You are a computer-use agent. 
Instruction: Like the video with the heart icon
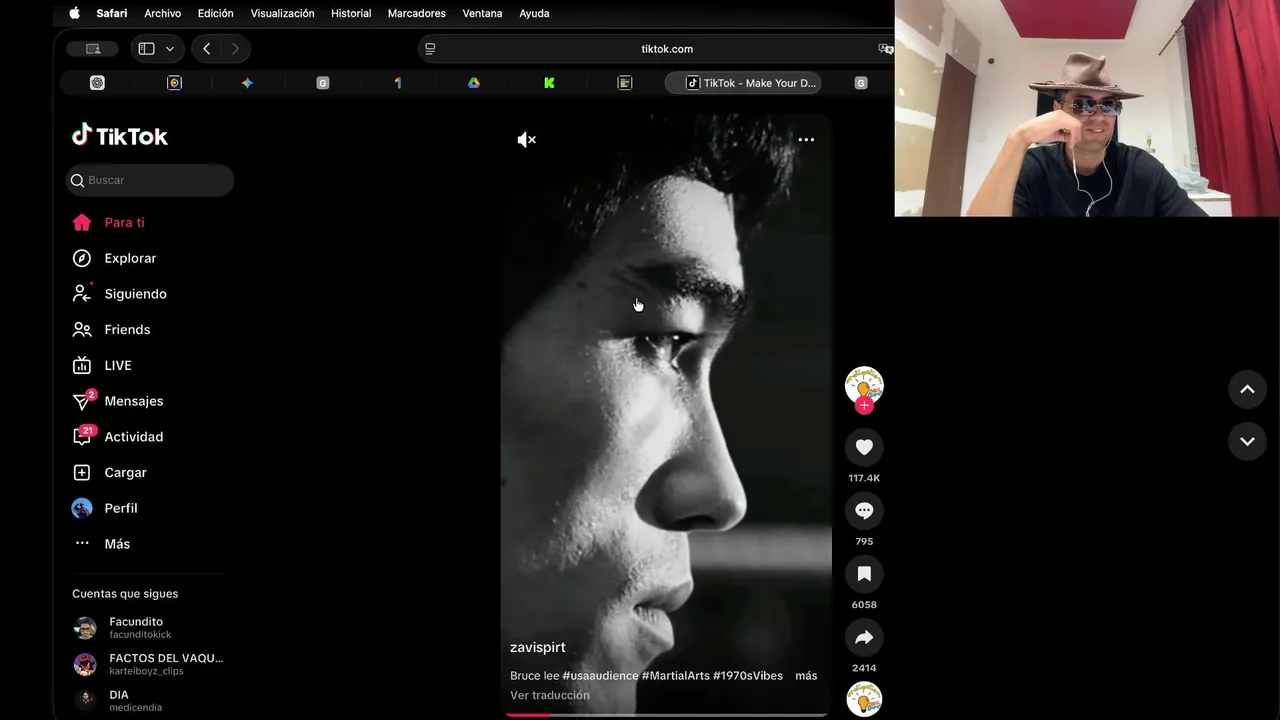point(864,447)
